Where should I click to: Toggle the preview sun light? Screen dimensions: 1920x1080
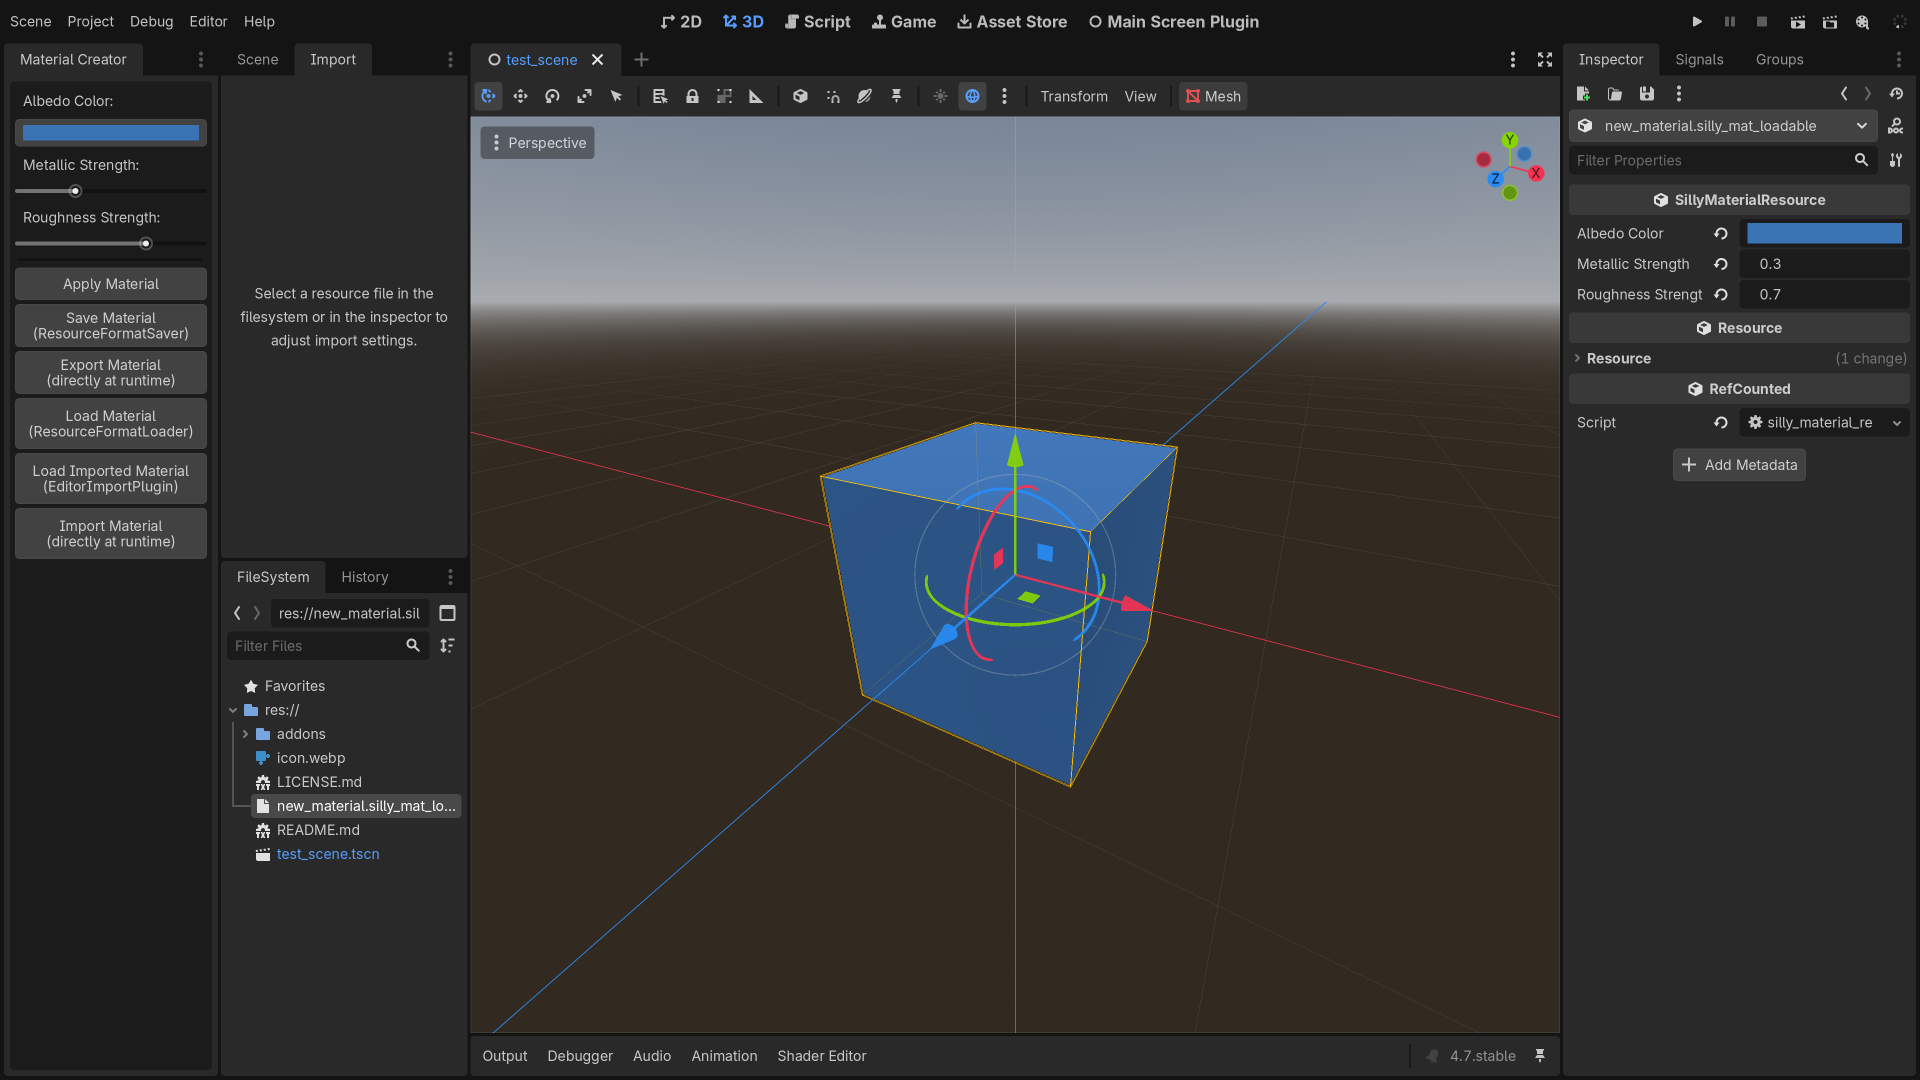[x=940, y=96]
